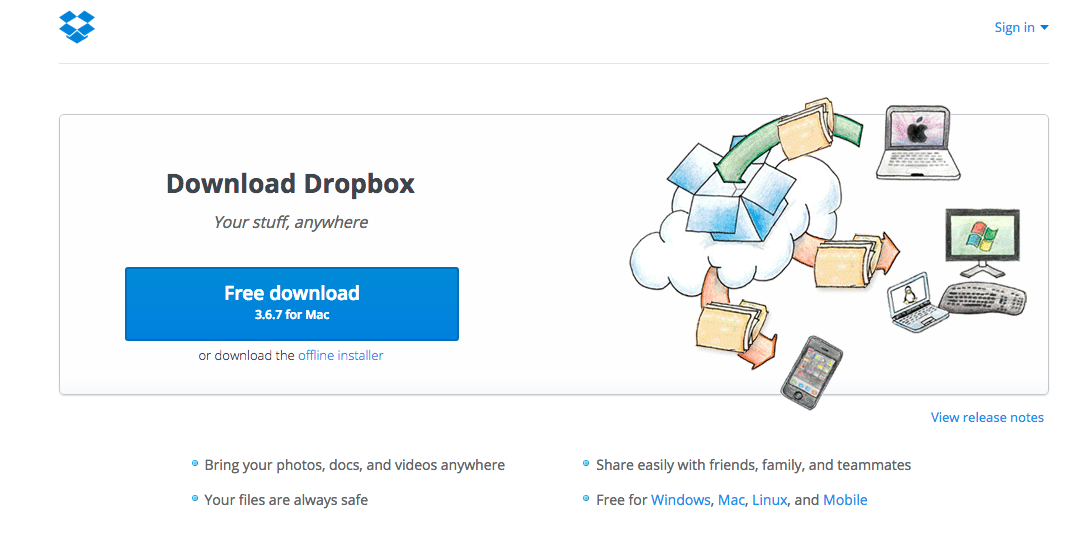Follow the Mobile platform link
1090x557 pixels.
pyautogui.click(x=845, y=500)
